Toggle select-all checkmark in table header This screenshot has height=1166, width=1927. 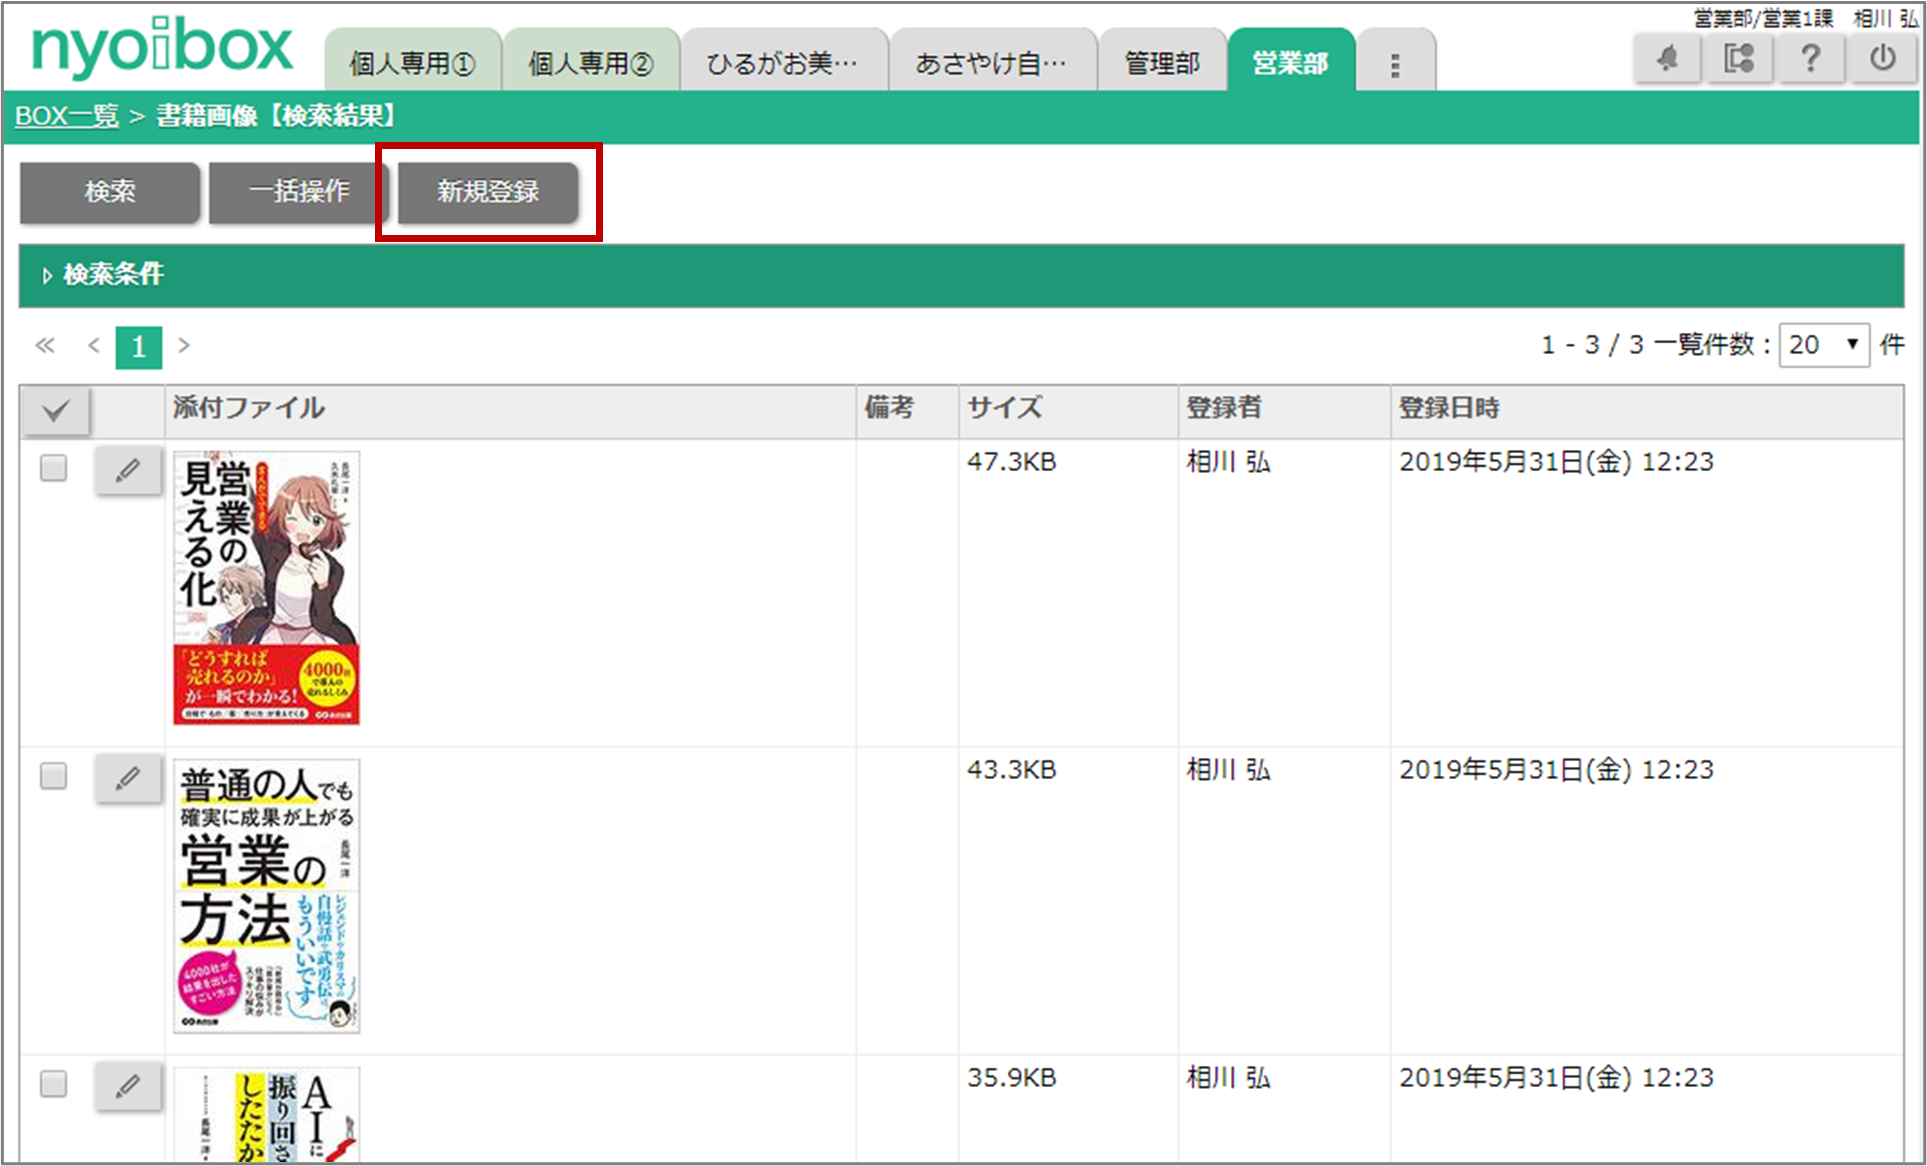tap(56, 410)
